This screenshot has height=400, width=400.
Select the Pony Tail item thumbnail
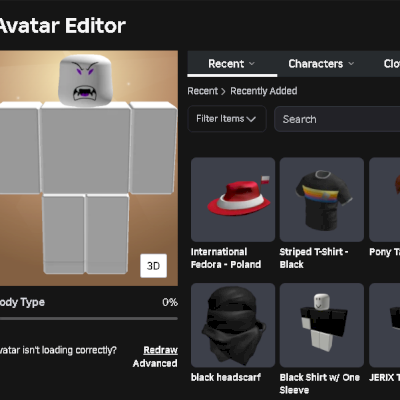pos(385,200)
